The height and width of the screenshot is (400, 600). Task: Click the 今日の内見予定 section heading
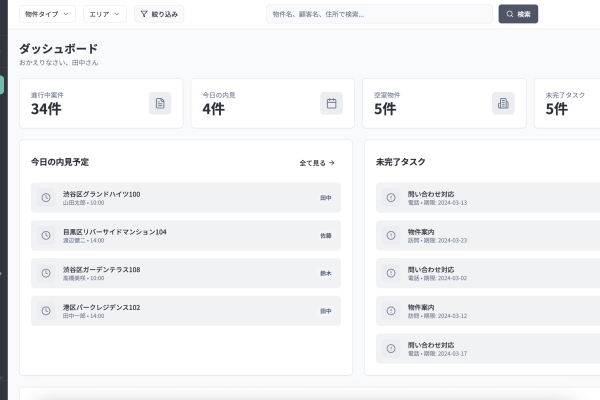(60, 162)
